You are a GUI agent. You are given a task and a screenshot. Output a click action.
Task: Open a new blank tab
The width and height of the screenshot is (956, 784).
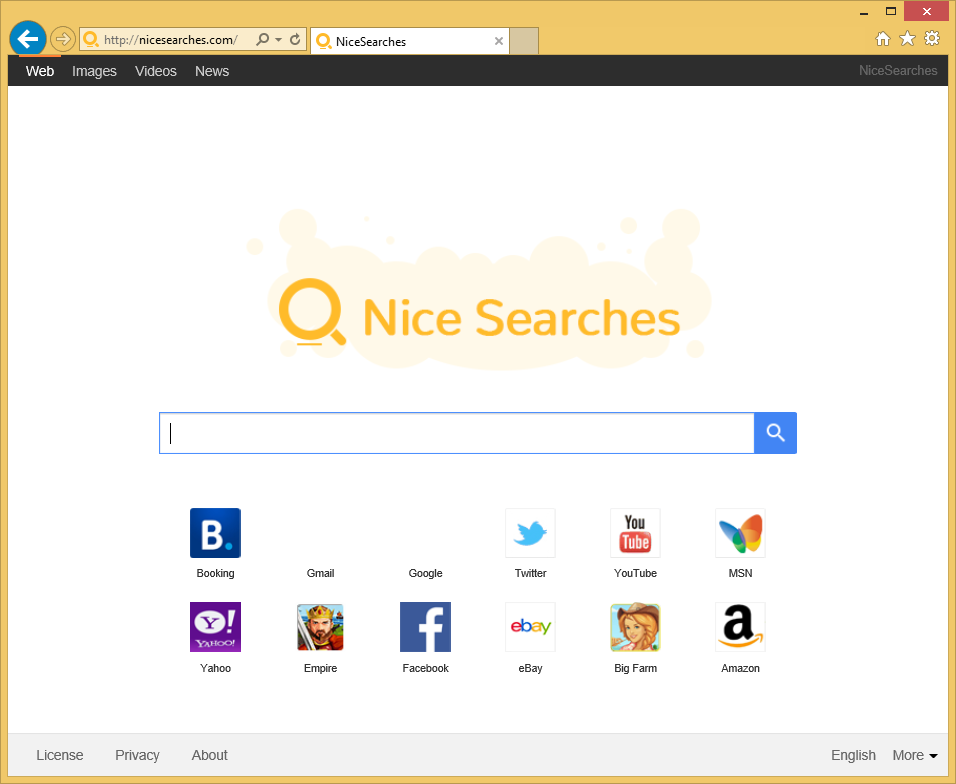click(x=524, y=41)
